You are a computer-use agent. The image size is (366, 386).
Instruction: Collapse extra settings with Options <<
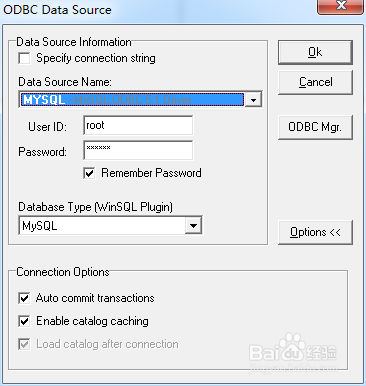pyautogui.click(x=315, y=232)
